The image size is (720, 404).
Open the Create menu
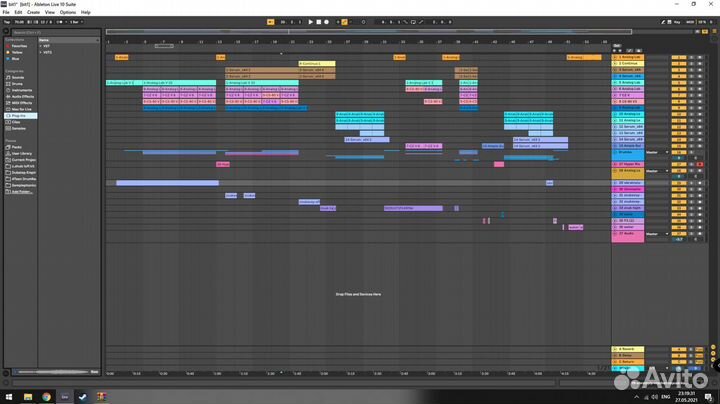coord(34,12)
